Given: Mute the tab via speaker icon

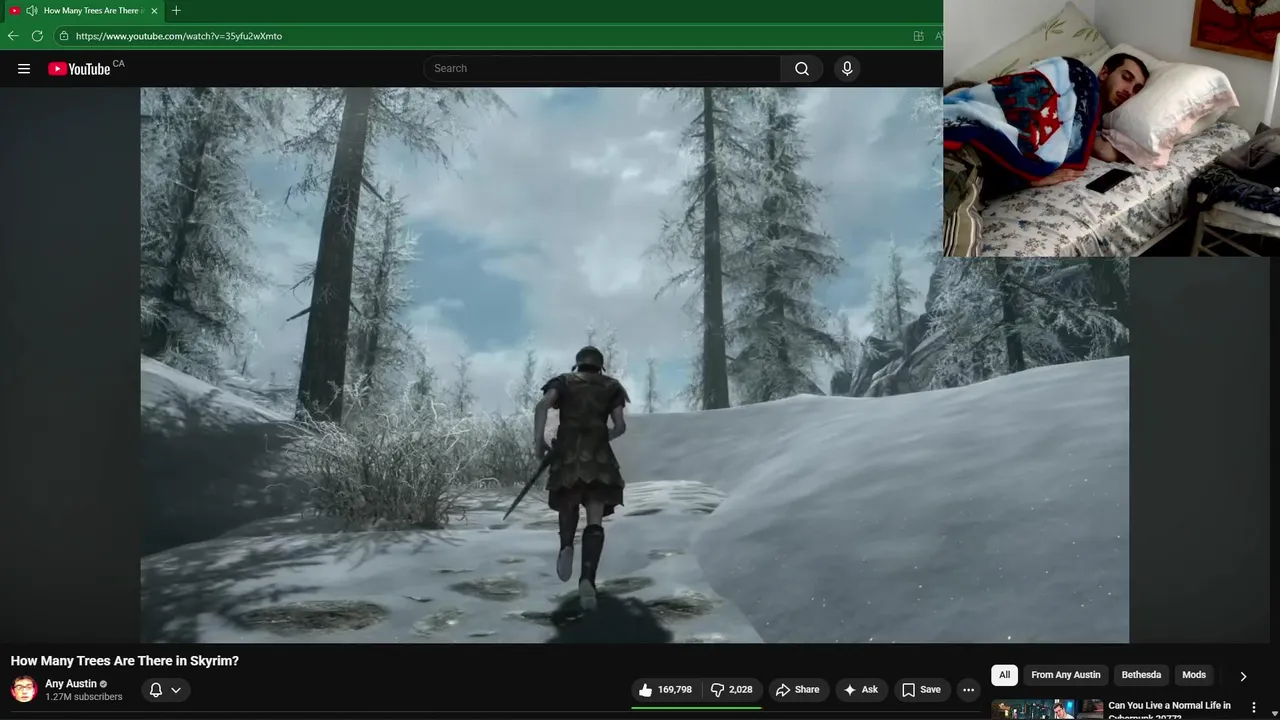Looking at the screenshot, I should (x=32, y=10).
